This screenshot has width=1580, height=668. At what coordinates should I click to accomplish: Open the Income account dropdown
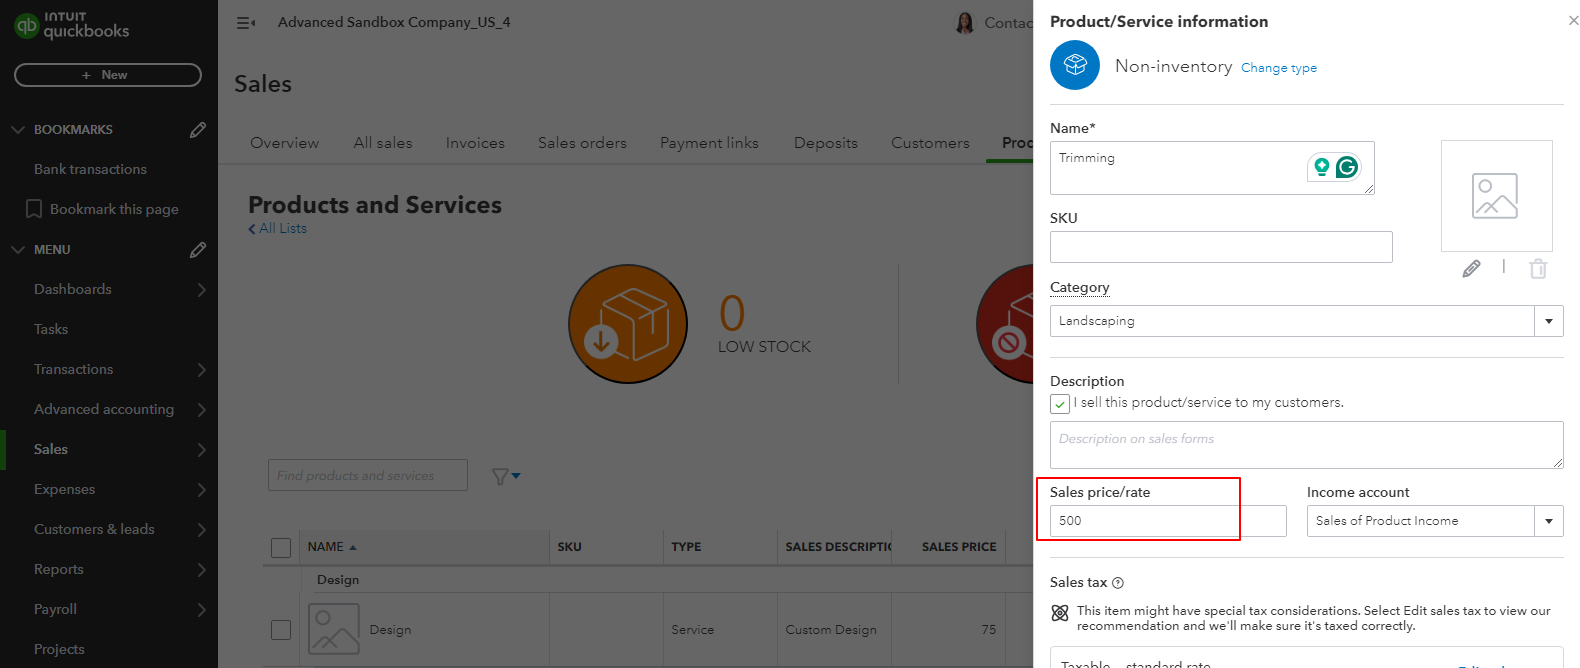(1548, 521)
